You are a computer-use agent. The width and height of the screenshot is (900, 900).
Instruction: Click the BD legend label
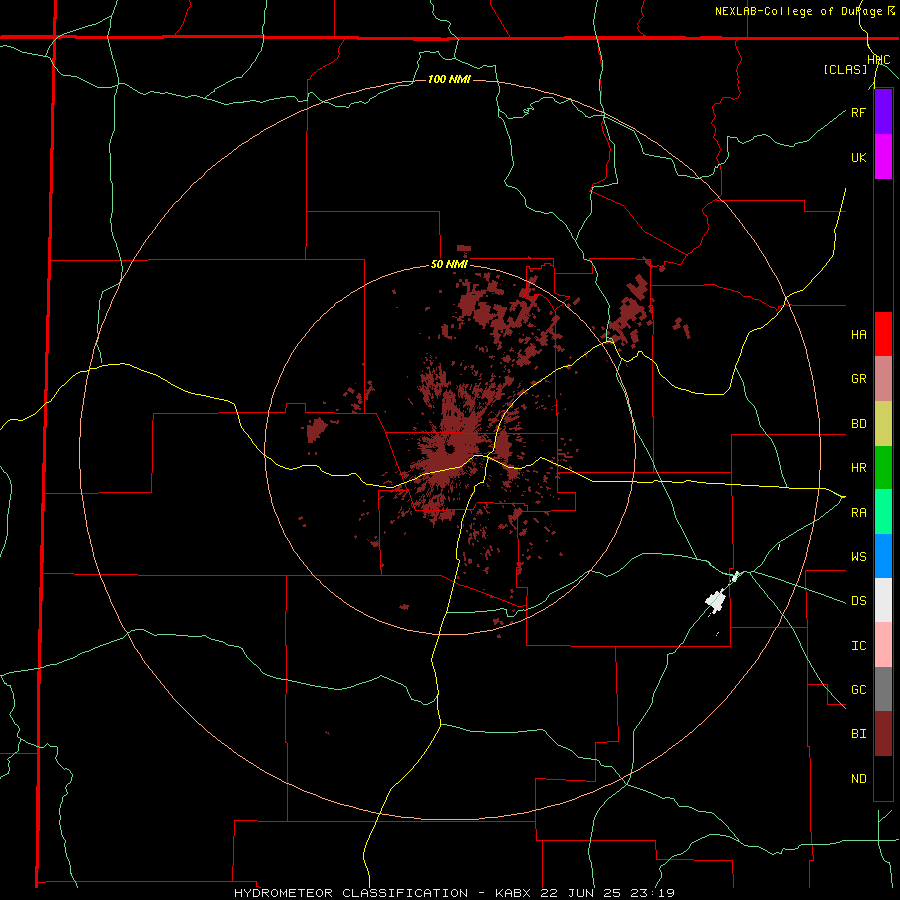[858, 424]
